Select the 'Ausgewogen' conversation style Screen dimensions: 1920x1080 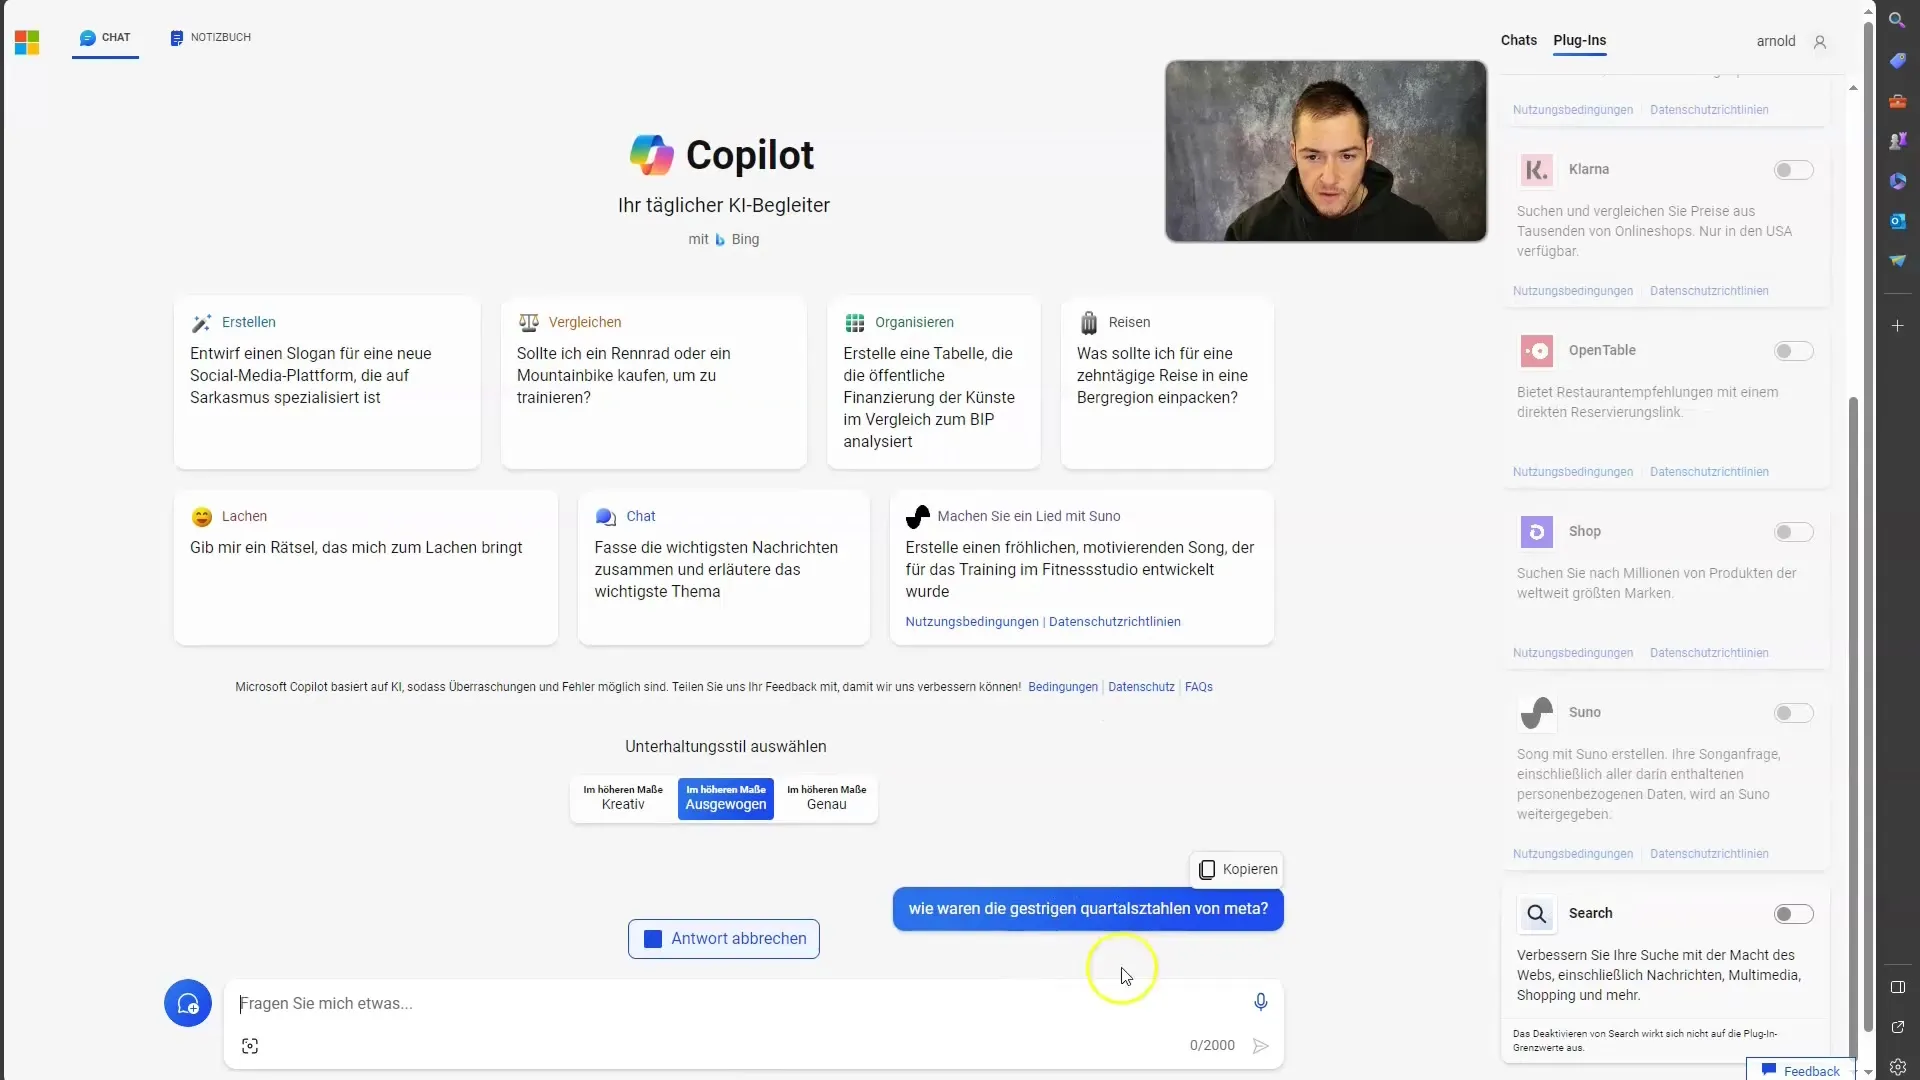point(724,798)
